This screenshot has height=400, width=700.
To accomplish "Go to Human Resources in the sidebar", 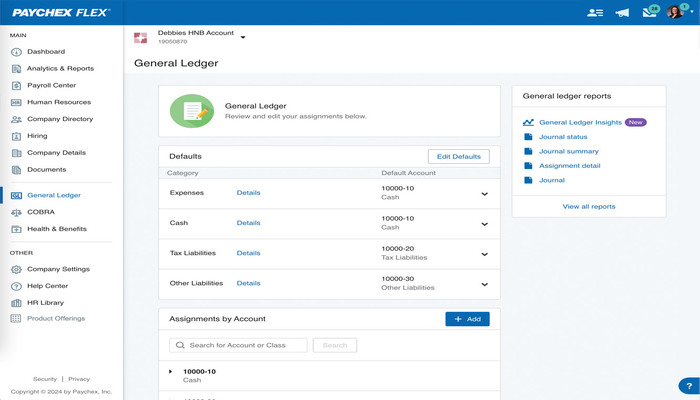I will [x=58, y=102].
